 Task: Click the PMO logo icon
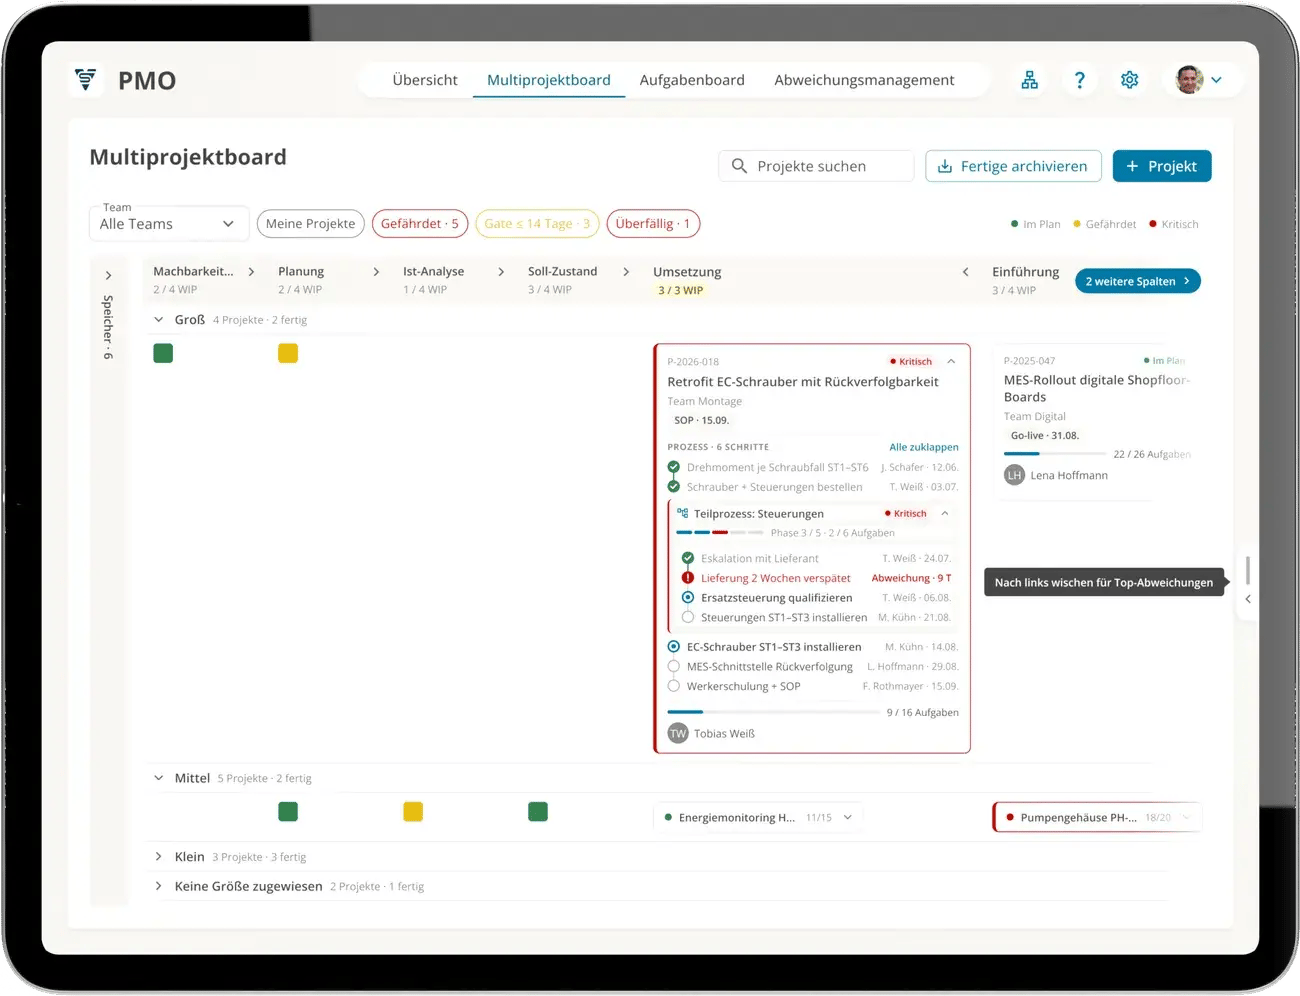pyautogui.click(x=86, y=79)
